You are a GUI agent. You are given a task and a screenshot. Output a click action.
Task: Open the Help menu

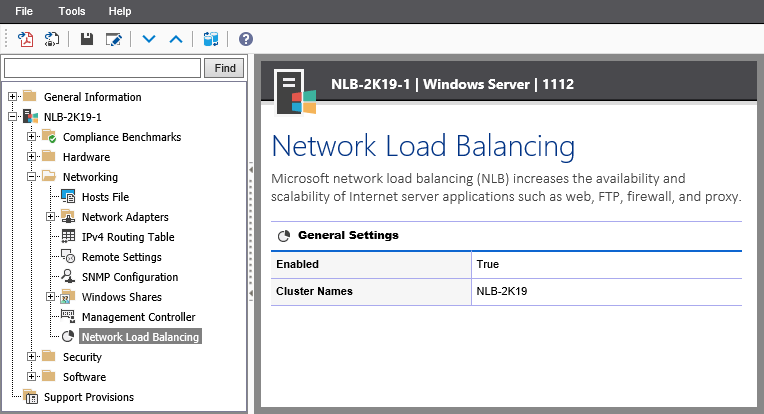pos(120,11)
